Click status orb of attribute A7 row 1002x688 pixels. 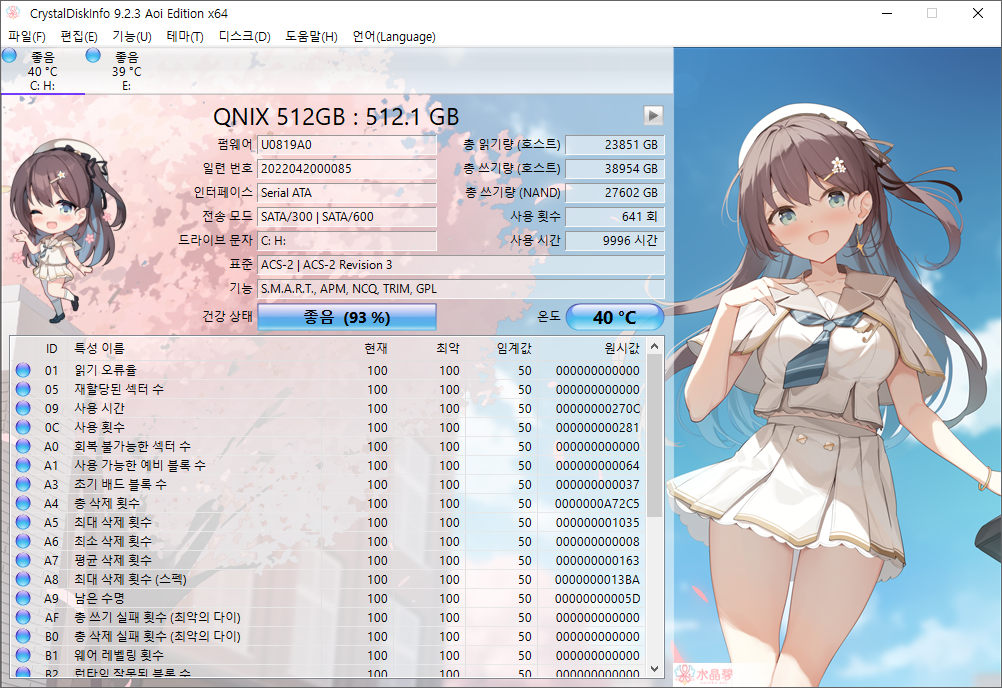point(23,560)
